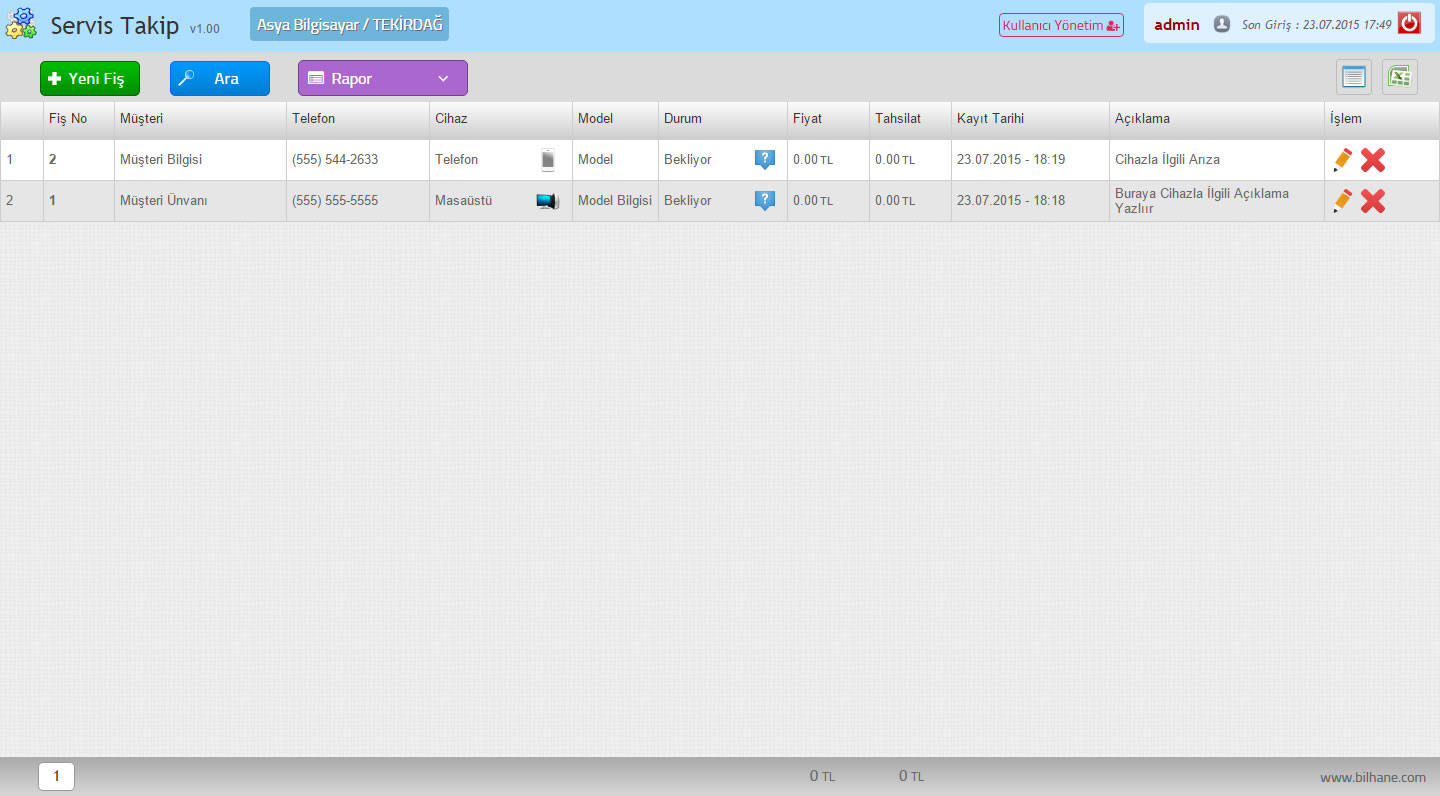Open search with the Ara button
The image size is (1440, 796).
219,78
